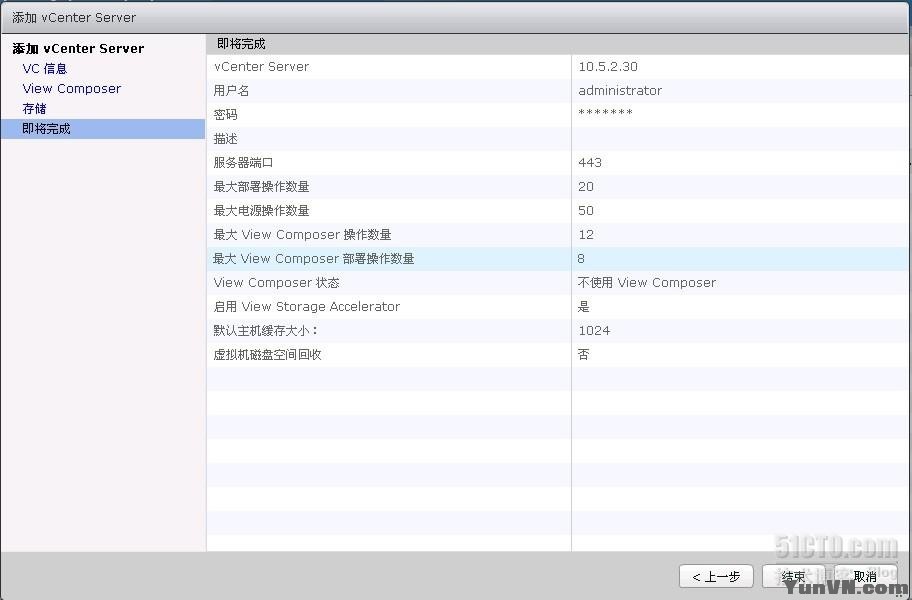The image size is (912, 600).
Task: Open the VC 信息 wizard step
Action: (45, 69)
